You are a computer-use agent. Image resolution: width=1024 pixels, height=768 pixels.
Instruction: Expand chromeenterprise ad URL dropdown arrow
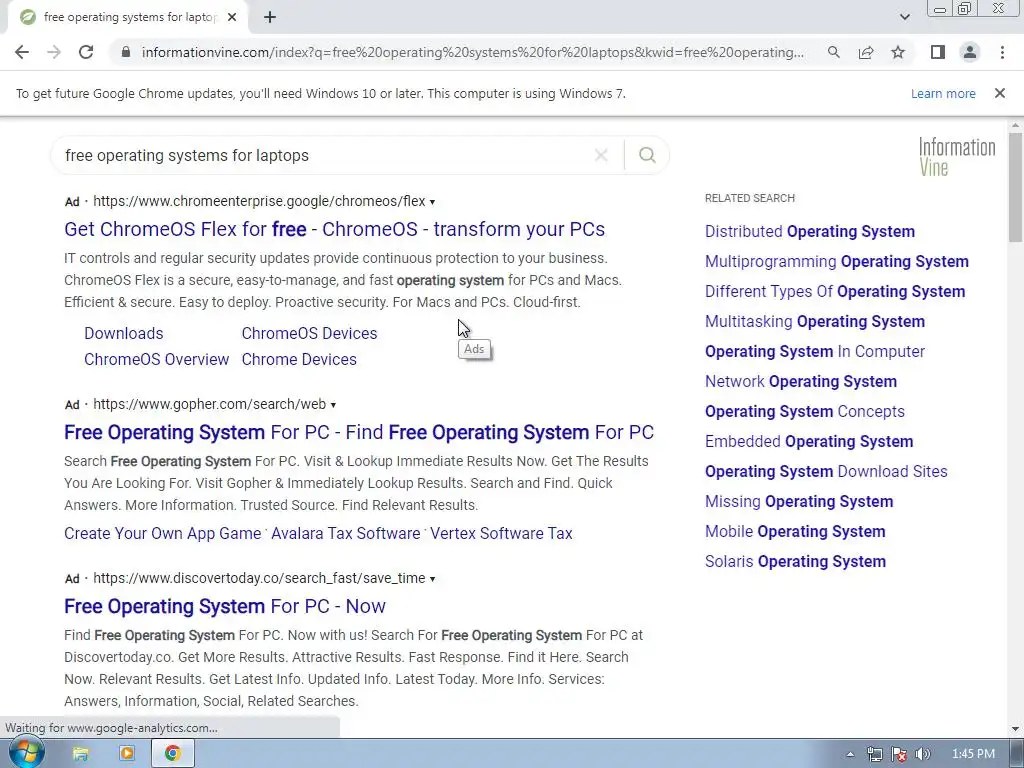432,202
